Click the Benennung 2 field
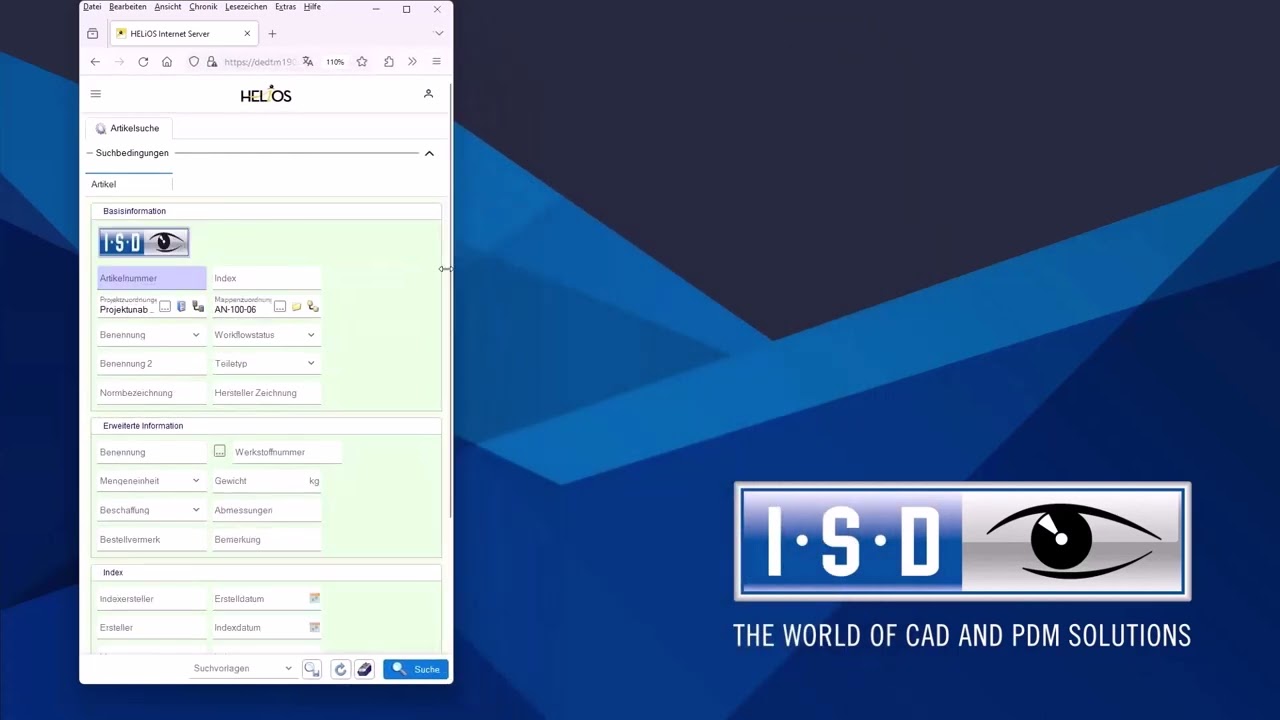The image size is (1280, 720). click(152, 364)
